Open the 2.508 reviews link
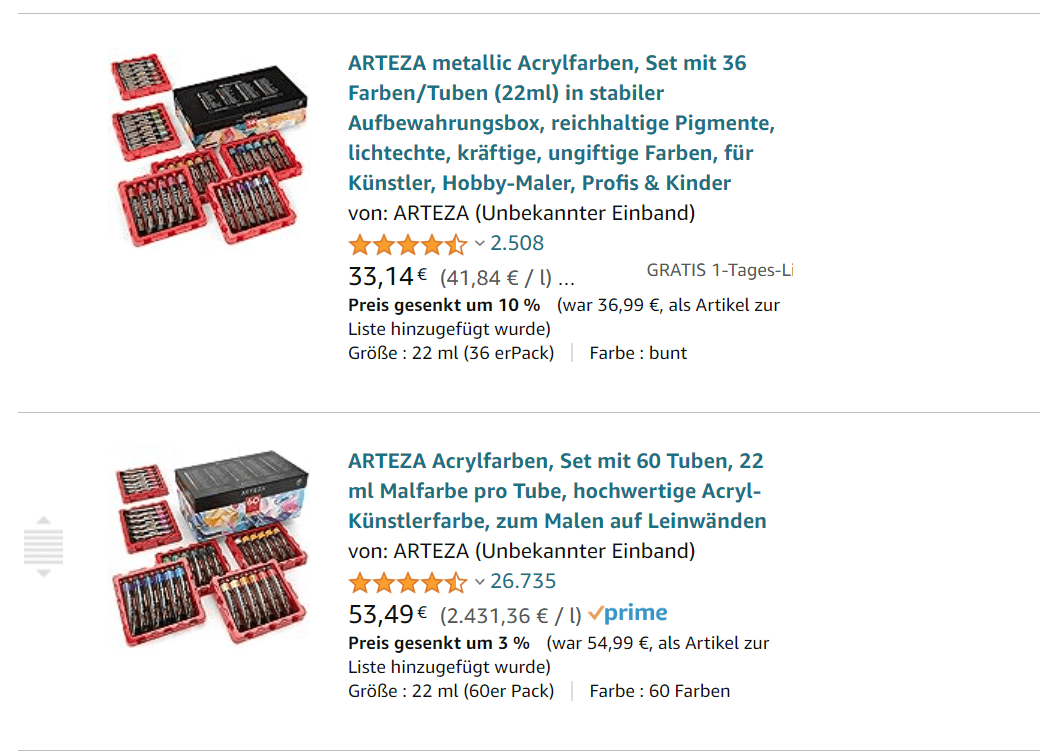The image size is (1040, 752). tap(517, 243)
